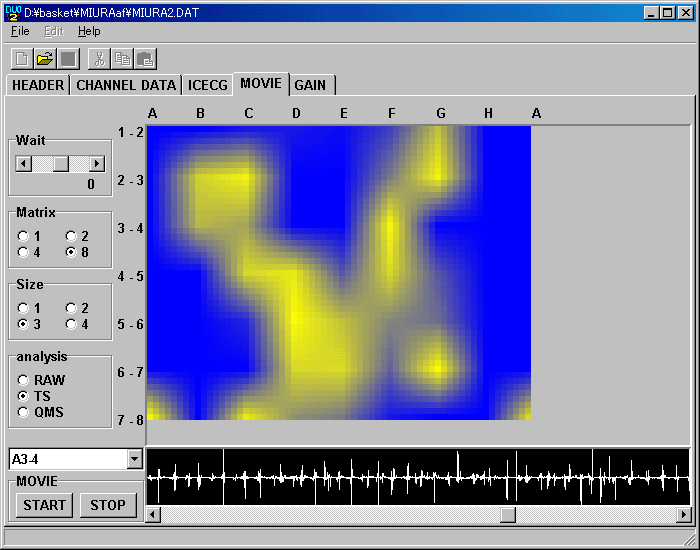This screenshot has height=550, width=700.
Task: Click the Copy toolbar icon
Action: [121, 59]
